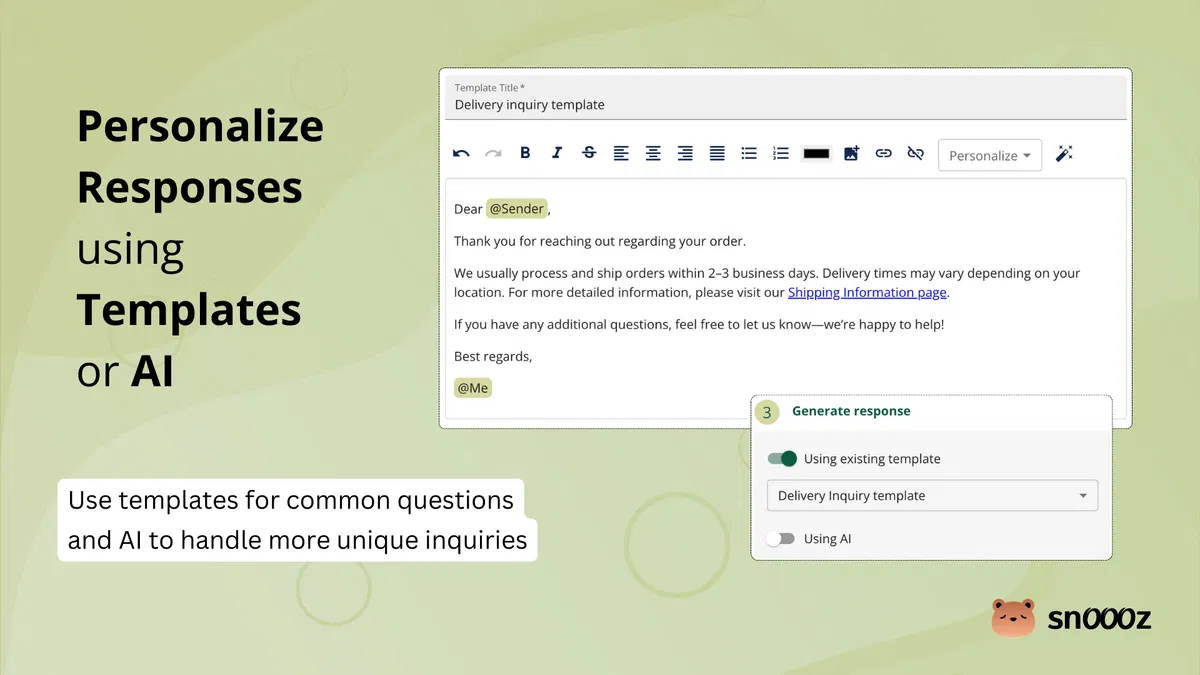Apply strikethrough formatting
Screen dimensions: 1200x675
point(589,153)
